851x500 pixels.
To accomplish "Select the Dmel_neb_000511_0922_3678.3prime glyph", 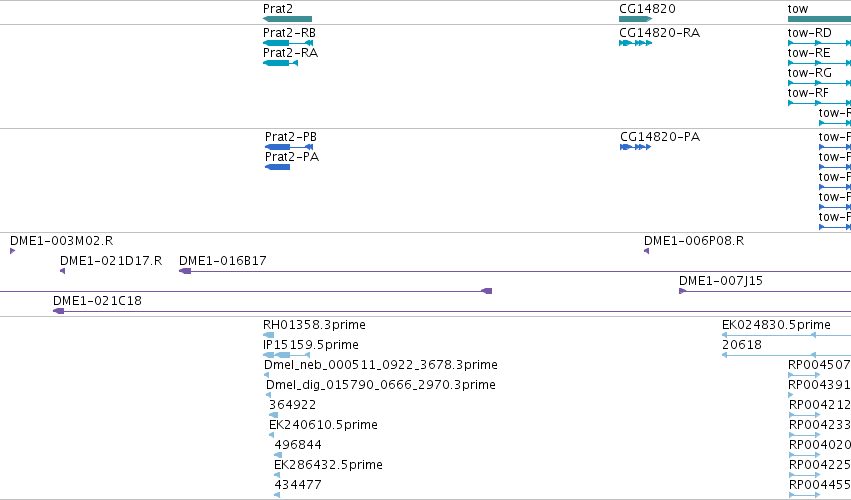I will click(x=266, y=375).
